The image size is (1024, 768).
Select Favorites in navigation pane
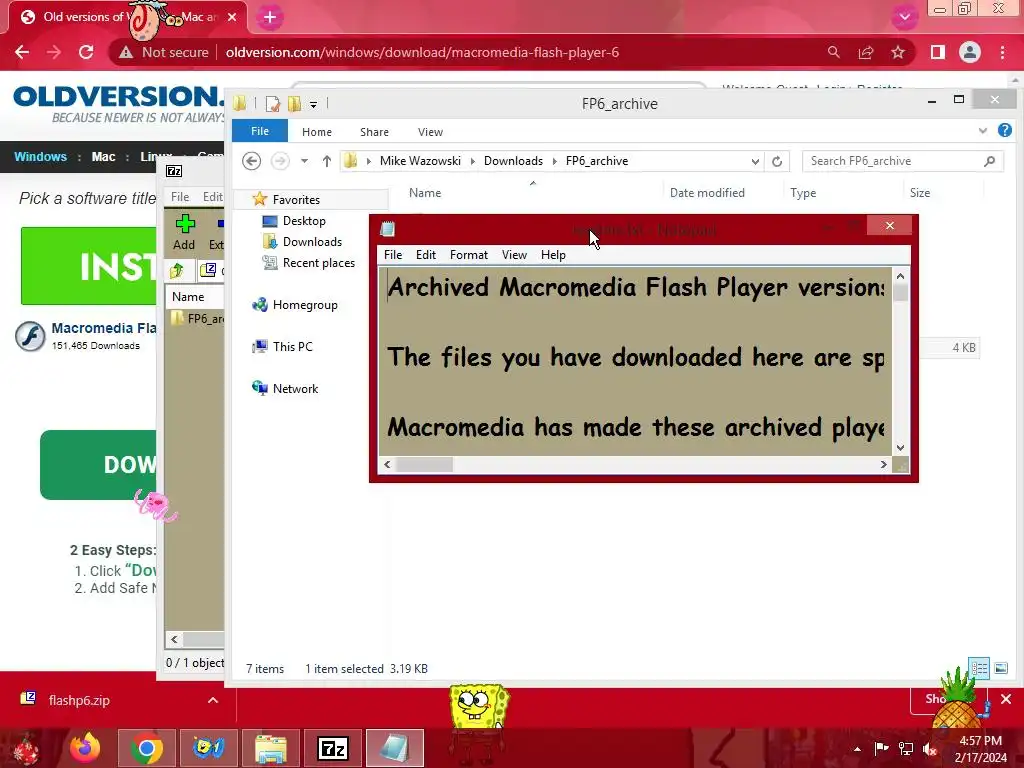click(296, 200)
